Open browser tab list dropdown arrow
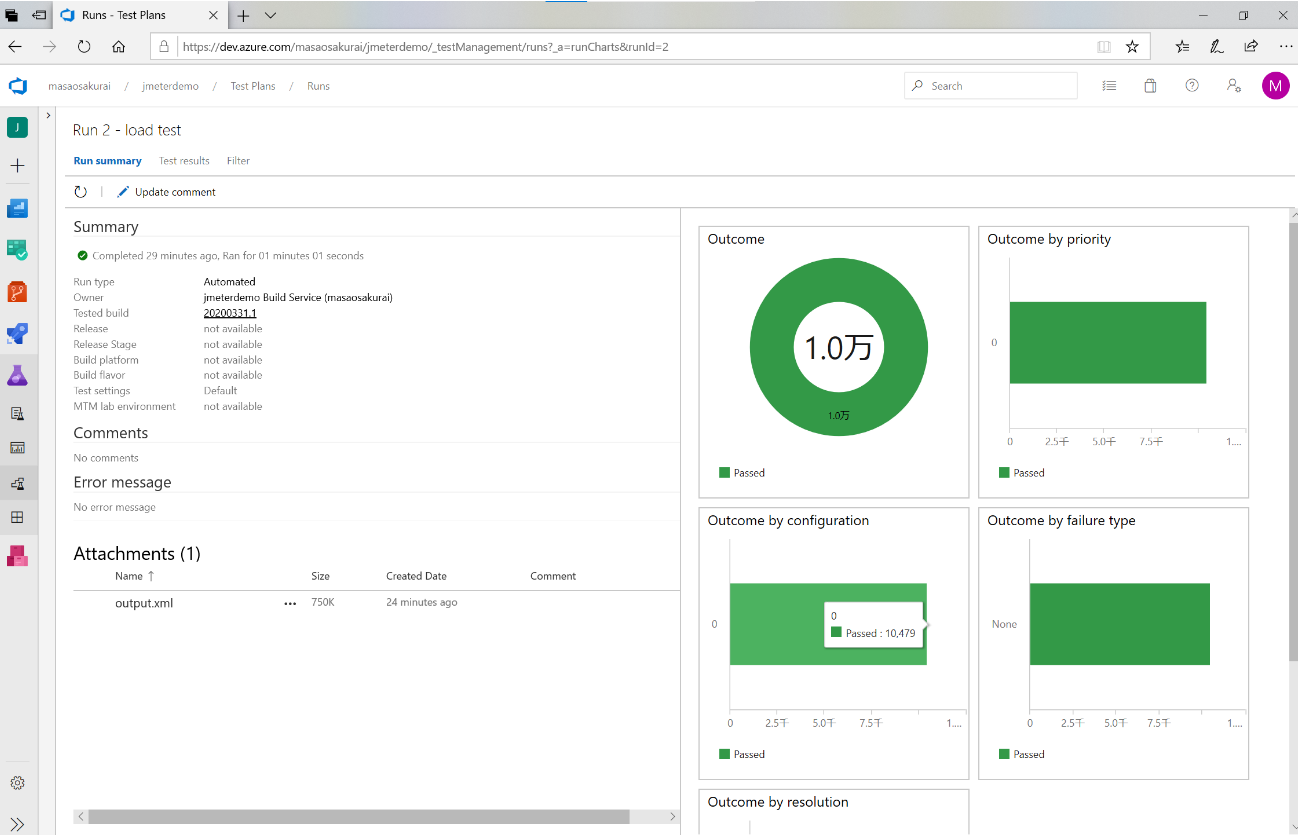Screen dimensions: 1298x835 270,16
